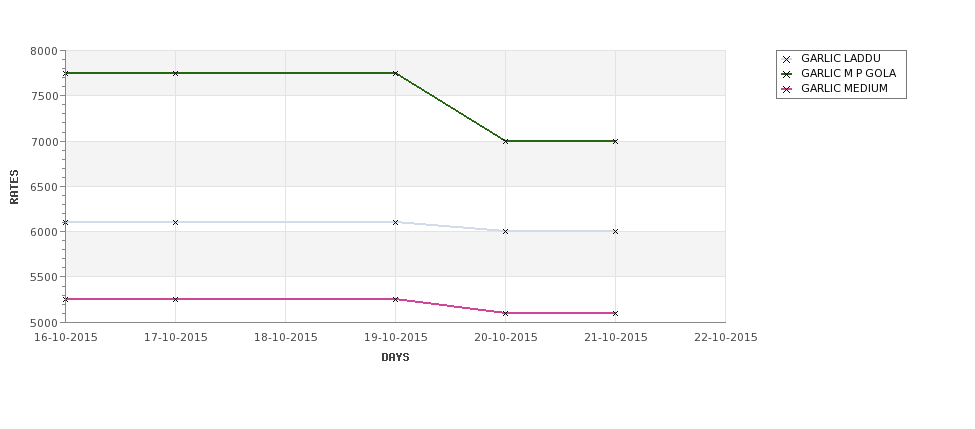Click the GARLIC M P GOLA legend marker

point(786,74)
